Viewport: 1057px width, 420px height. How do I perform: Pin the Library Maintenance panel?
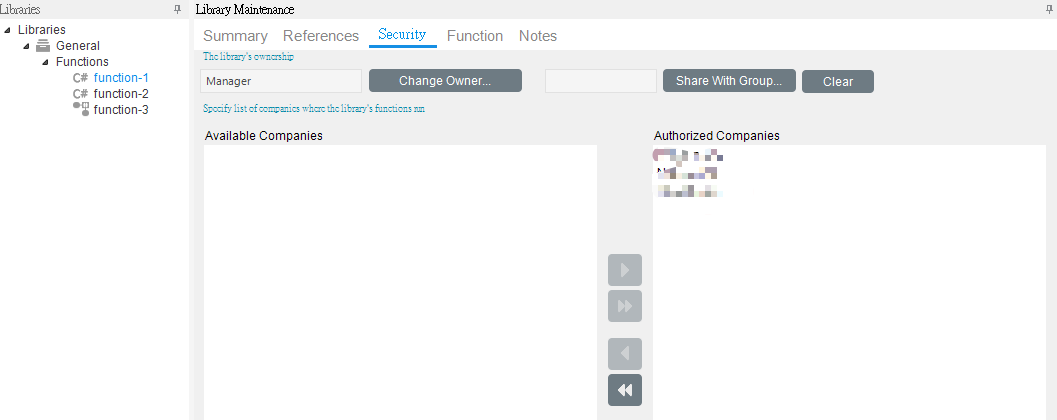[x=1048, y=9]
